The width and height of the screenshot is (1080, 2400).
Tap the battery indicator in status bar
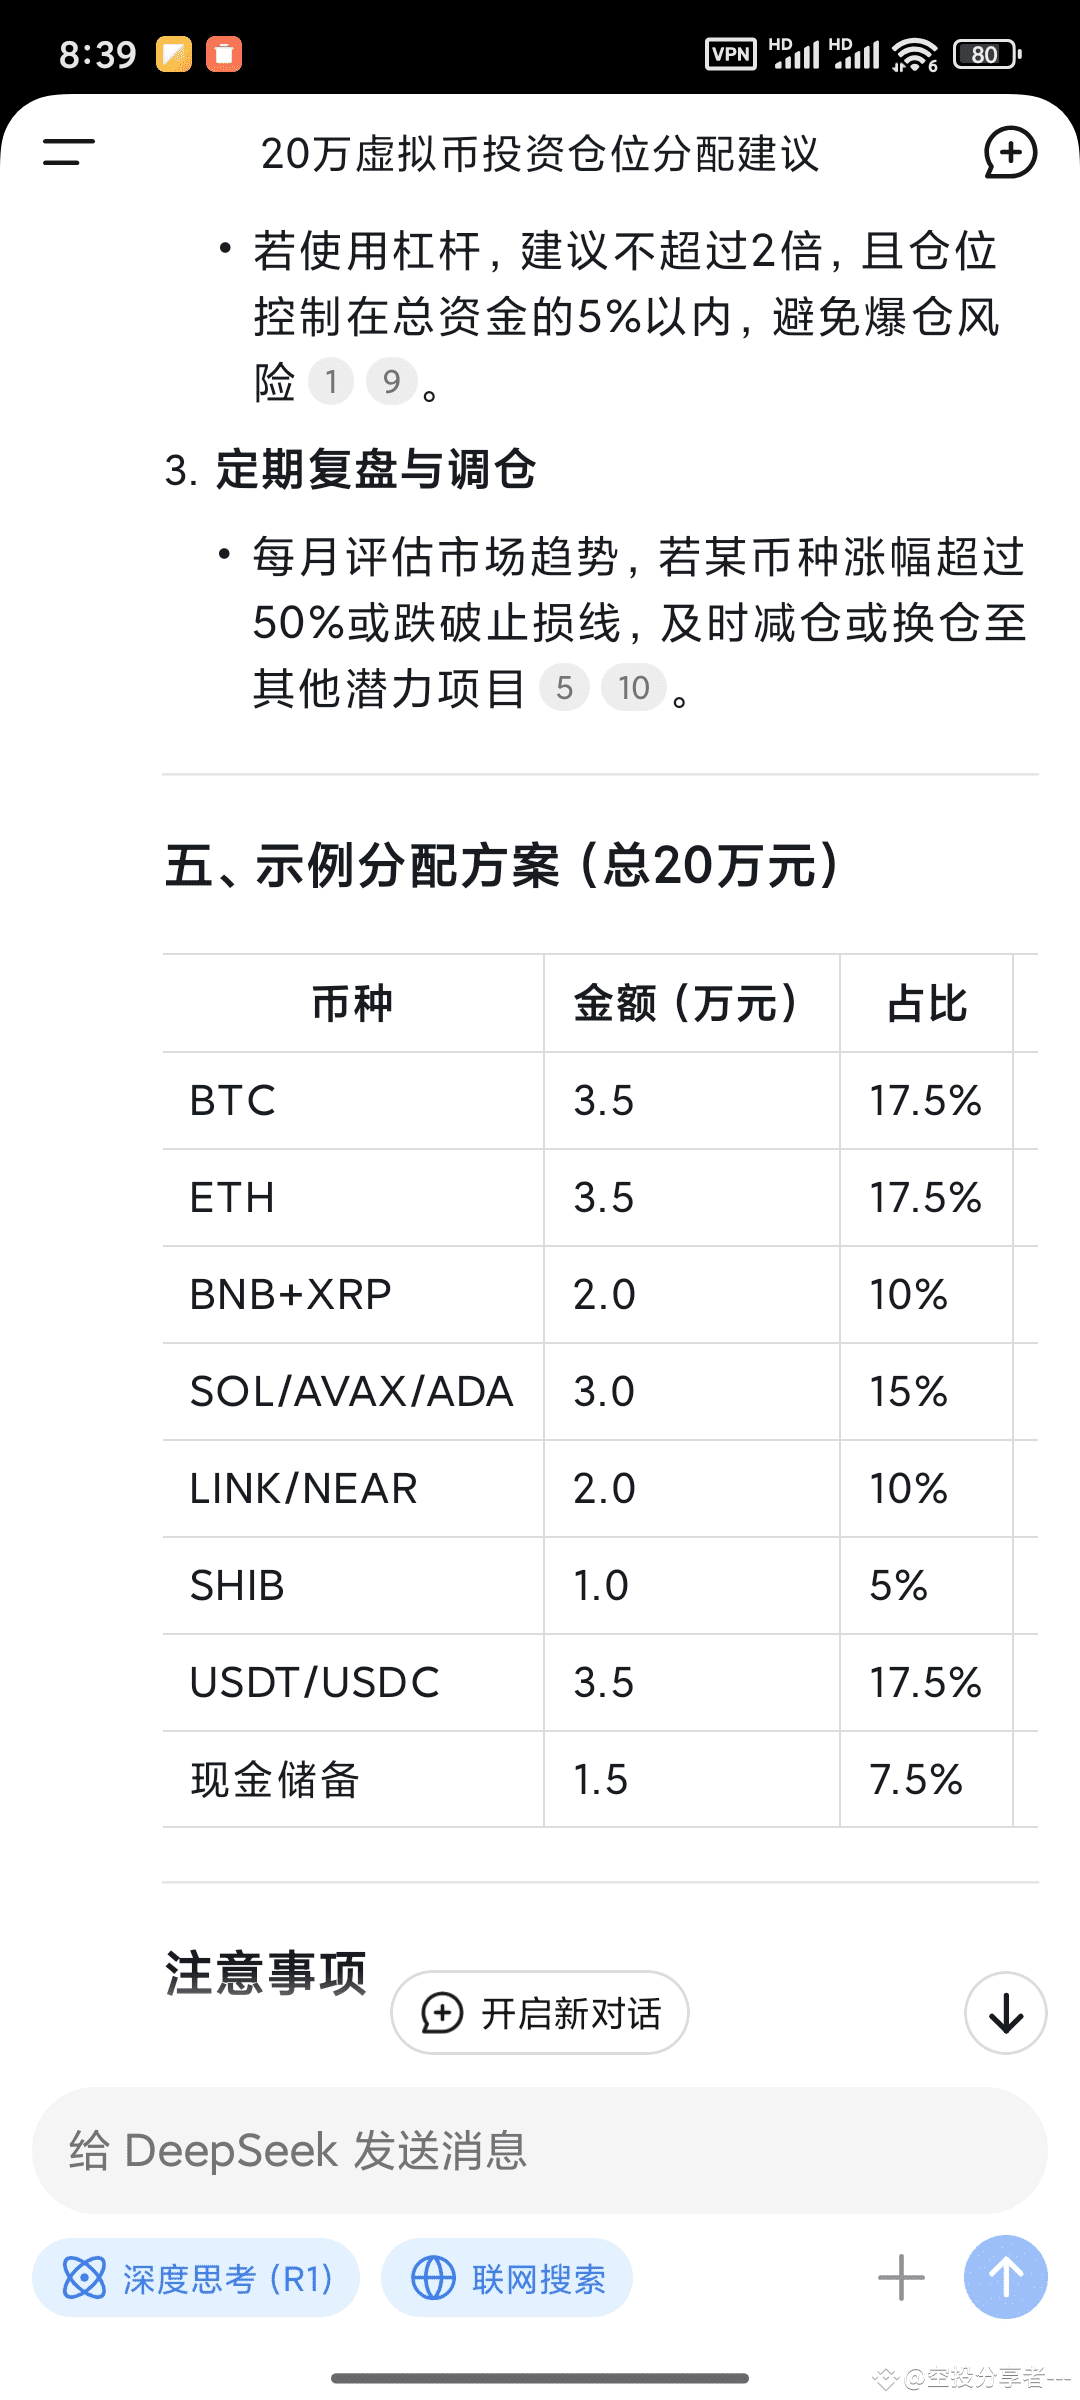(x=987, y=54)
